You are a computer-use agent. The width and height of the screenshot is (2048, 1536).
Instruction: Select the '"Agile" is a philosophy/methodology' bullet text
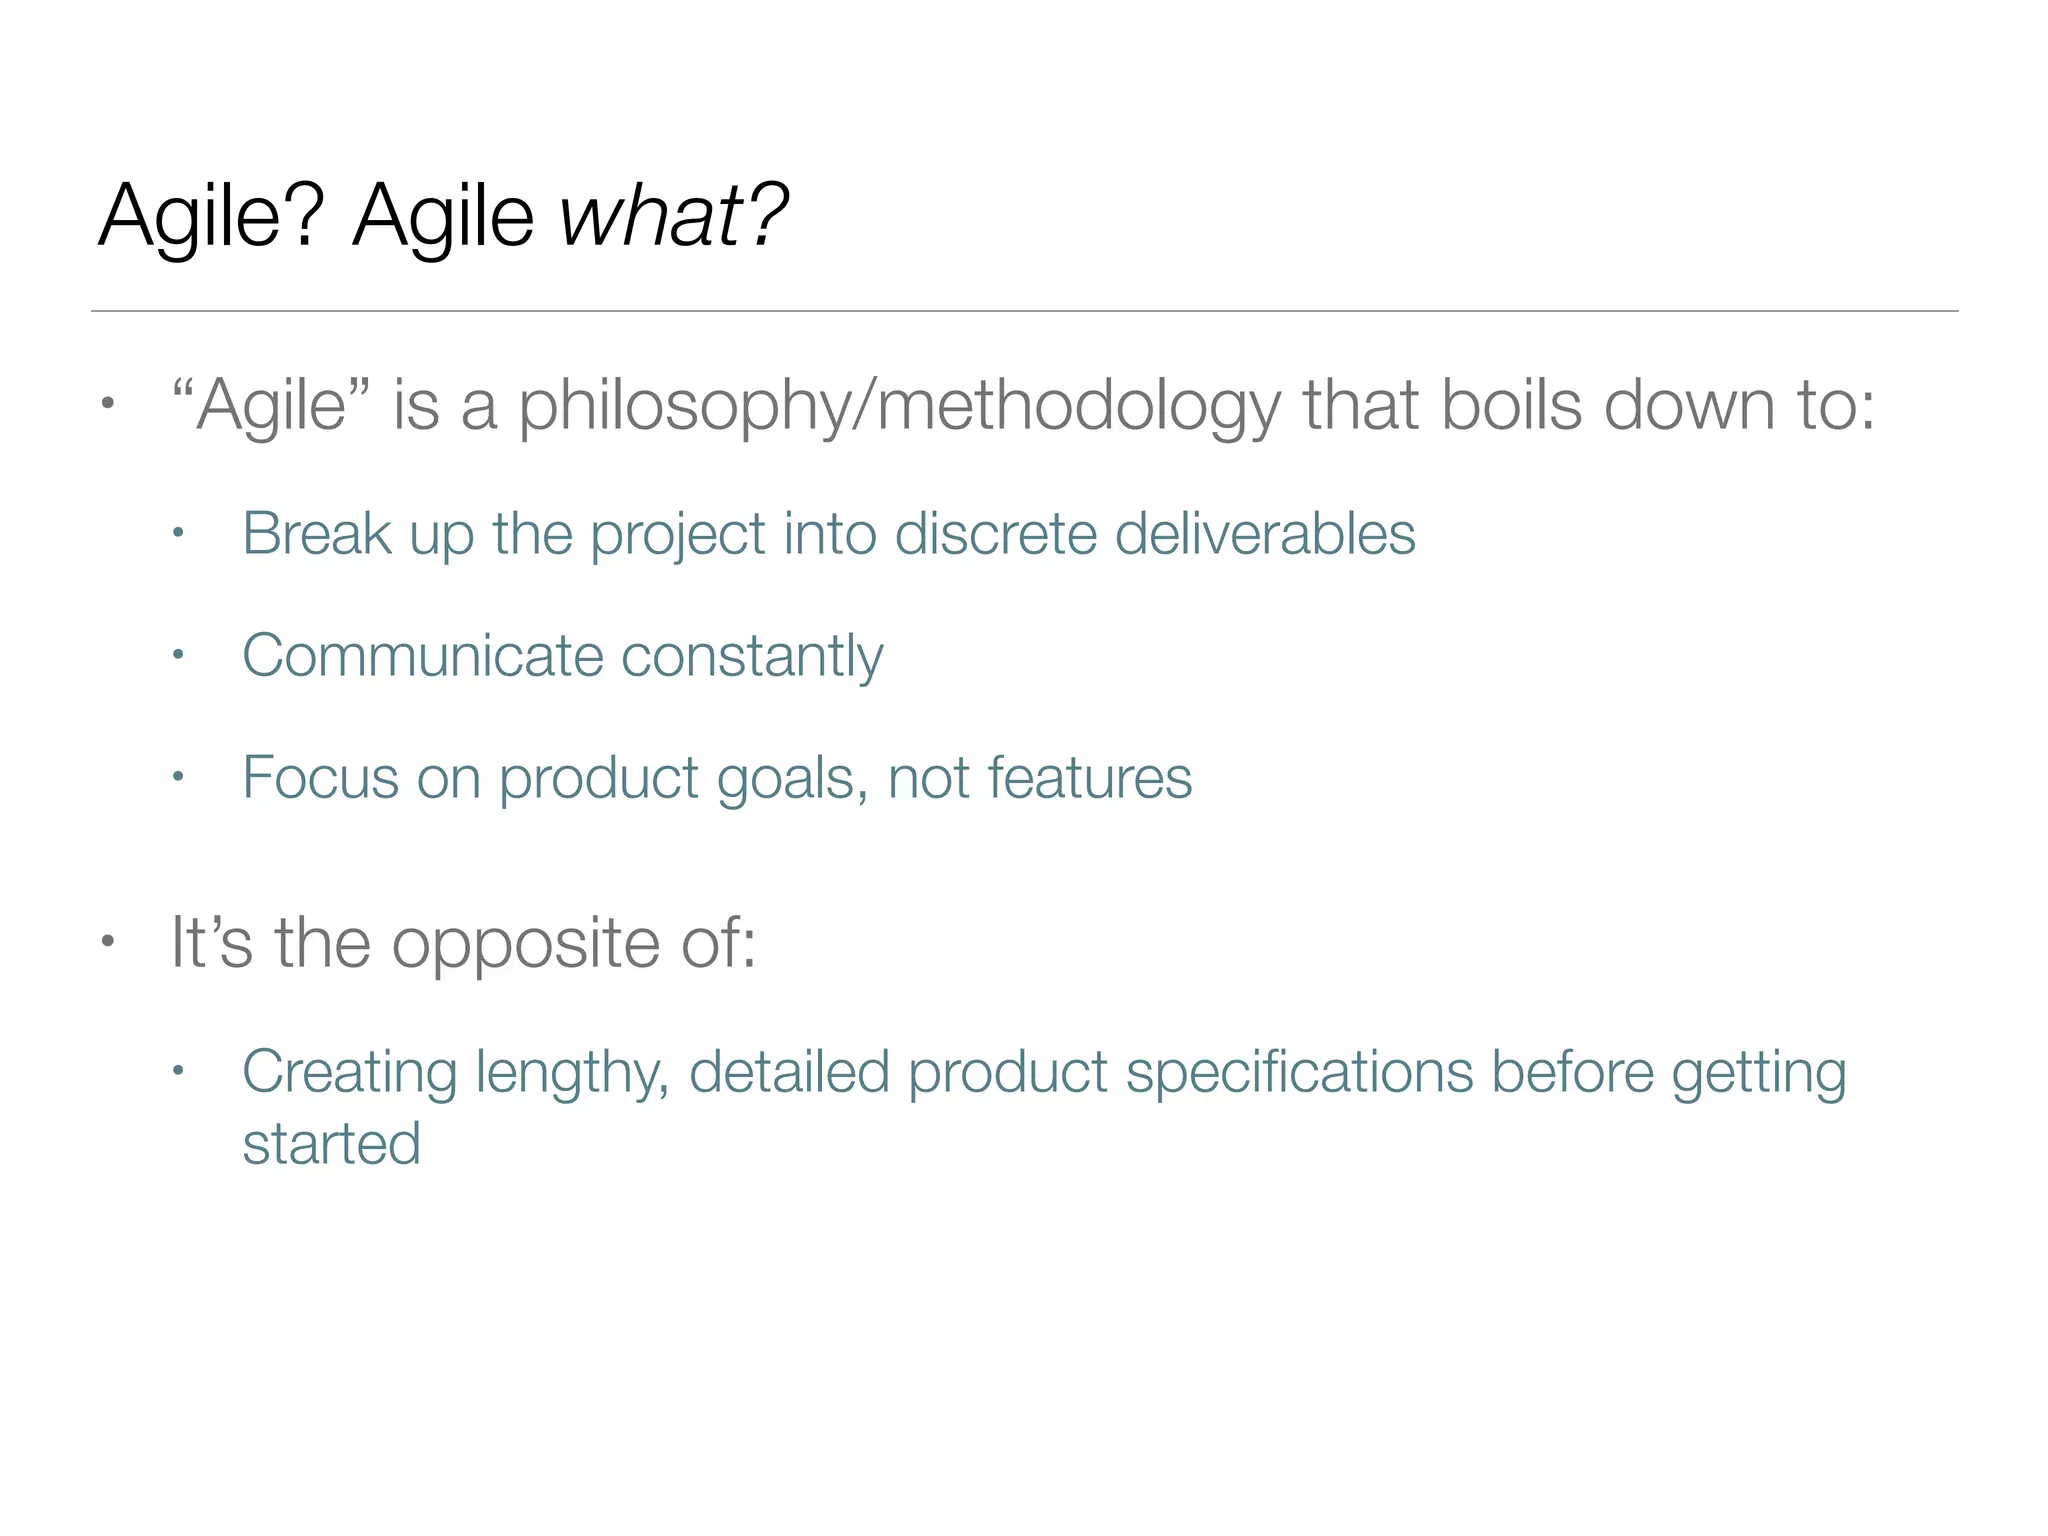click(x=1022, y=406)
